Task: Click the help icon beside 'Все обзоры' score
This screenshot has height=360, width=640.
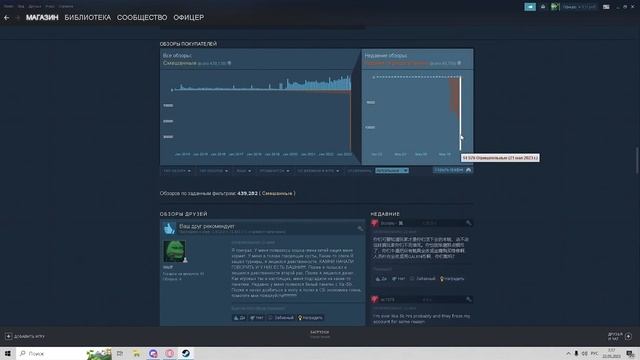Action: (229, 63)
